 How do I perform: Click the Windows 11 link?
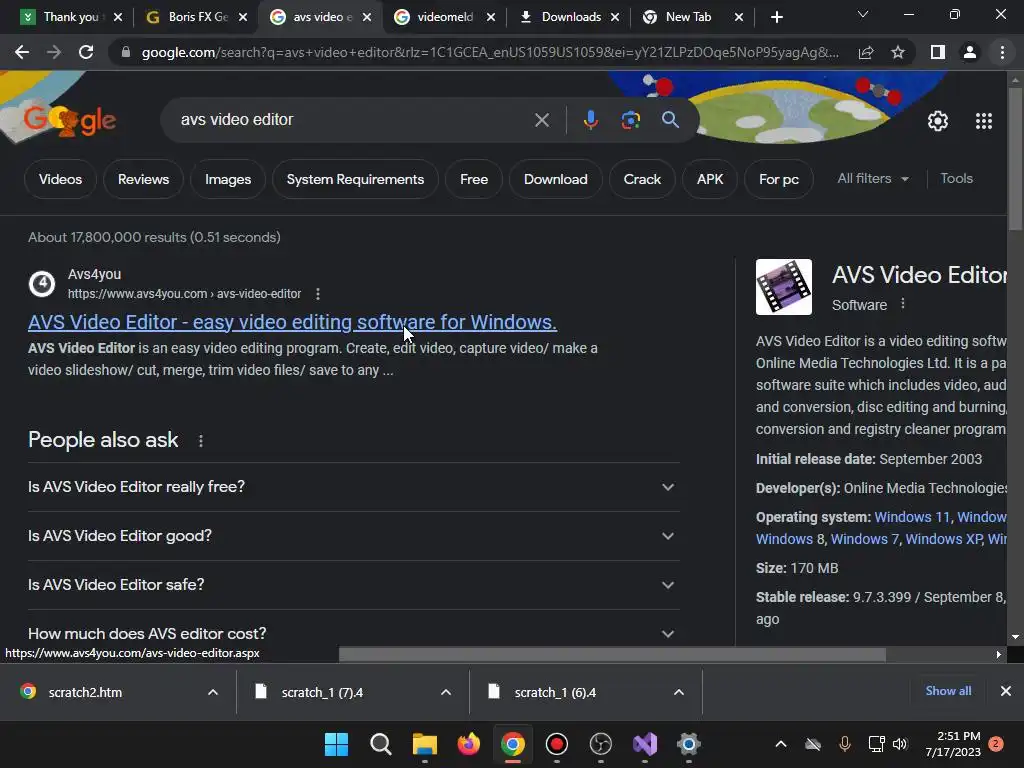click(912, 517)
